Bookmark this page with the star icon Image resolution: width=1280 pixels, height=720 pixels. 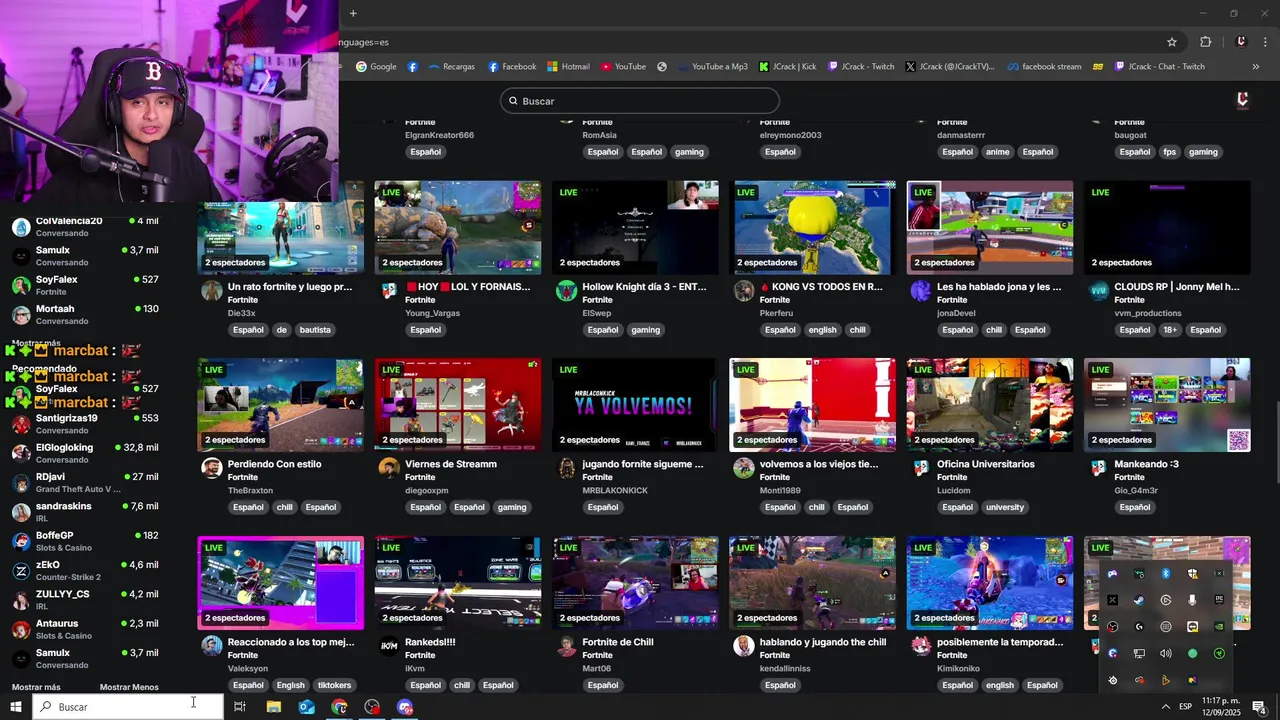[1172, 42]
